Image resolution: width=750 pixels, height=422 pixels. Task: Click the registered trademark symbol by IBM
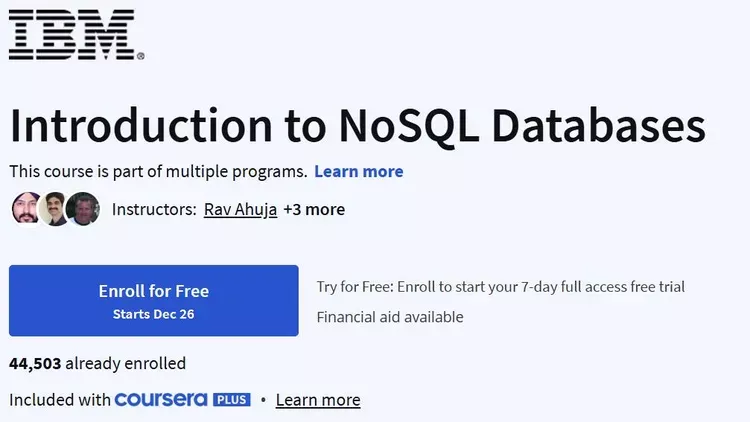(x=141, y=56)
